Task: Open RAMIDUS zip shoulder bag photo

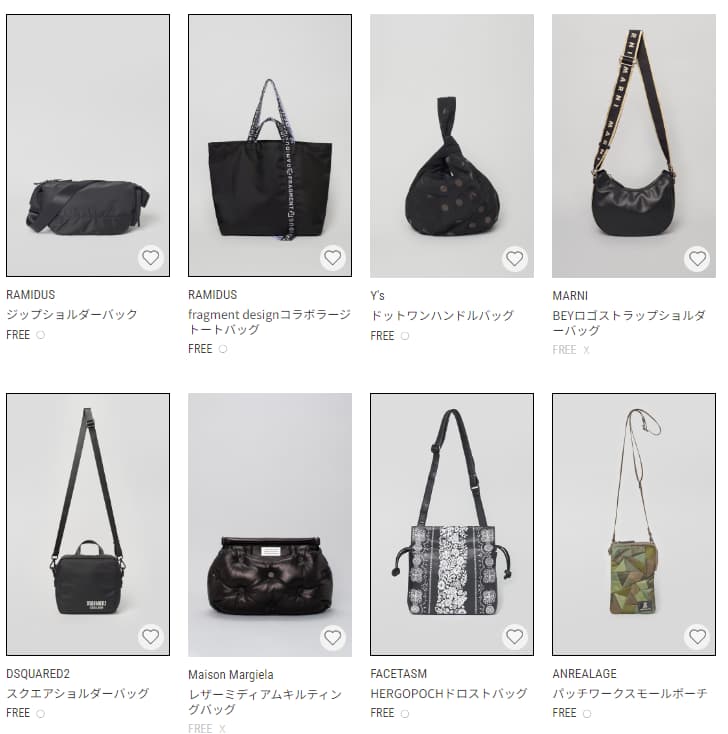Action: (88, 146)
